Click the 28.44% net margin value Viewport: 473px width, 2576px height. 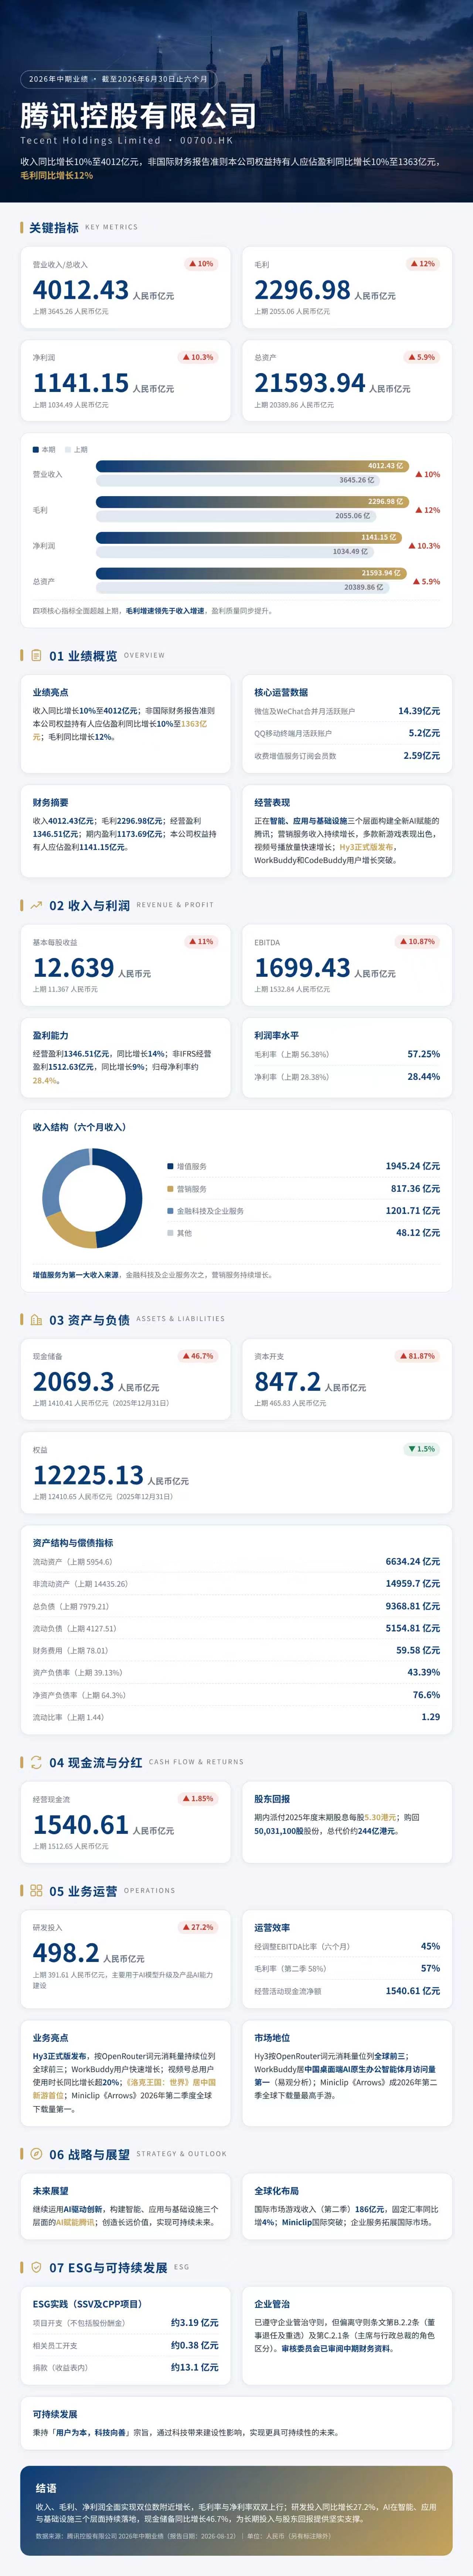424,1077
